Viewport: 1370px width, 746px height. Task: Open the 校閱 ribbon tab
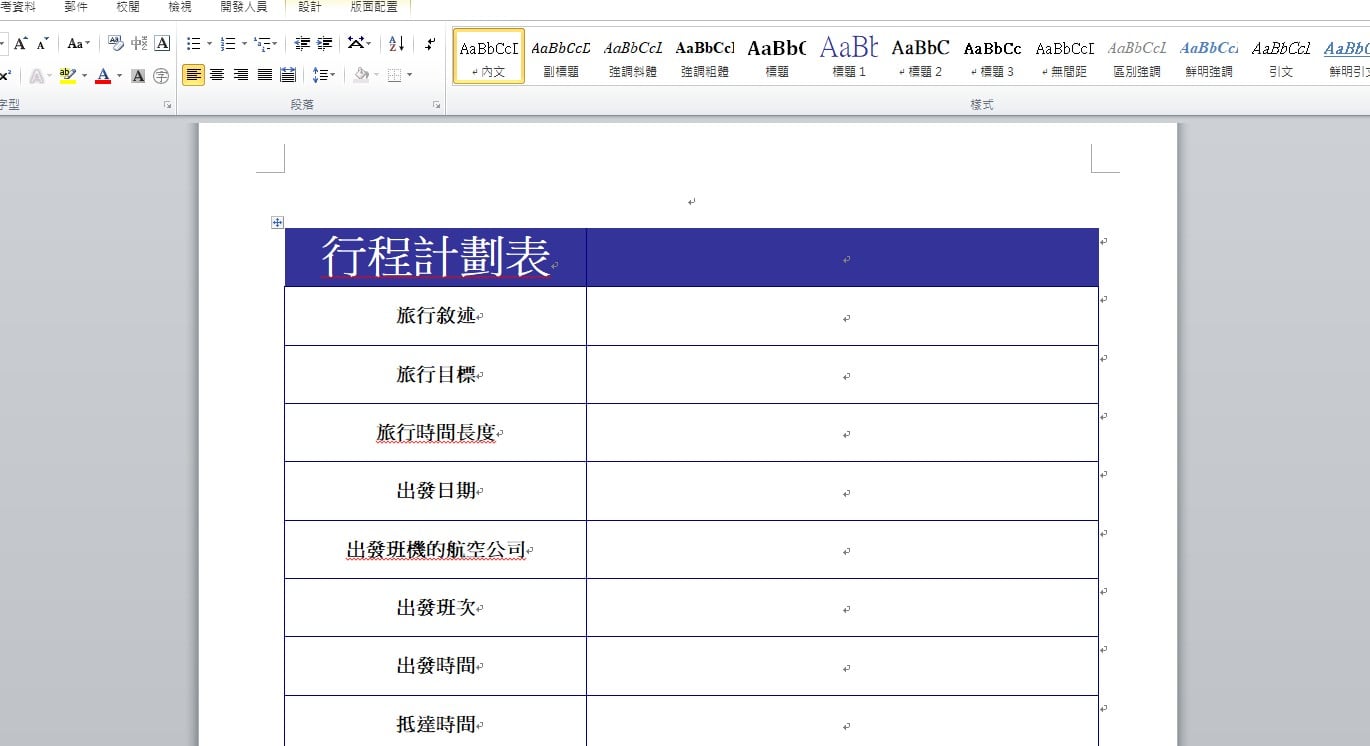[128, 7]
